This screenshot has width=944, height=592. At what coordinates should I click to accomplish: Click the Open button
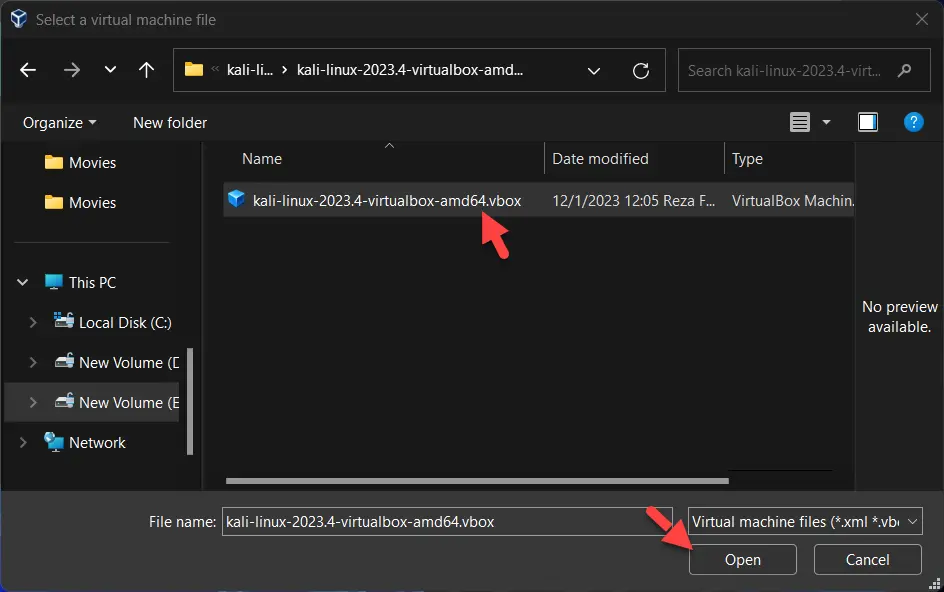click(742, 559)
